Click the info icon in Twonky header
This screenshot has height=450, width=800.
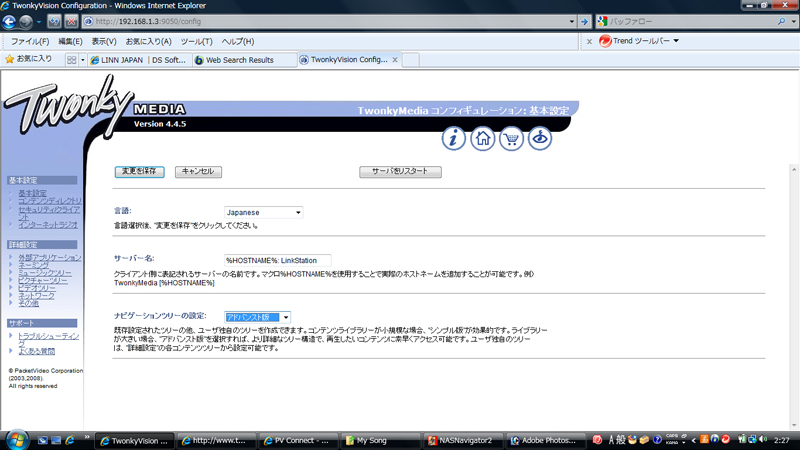point(454,139)
